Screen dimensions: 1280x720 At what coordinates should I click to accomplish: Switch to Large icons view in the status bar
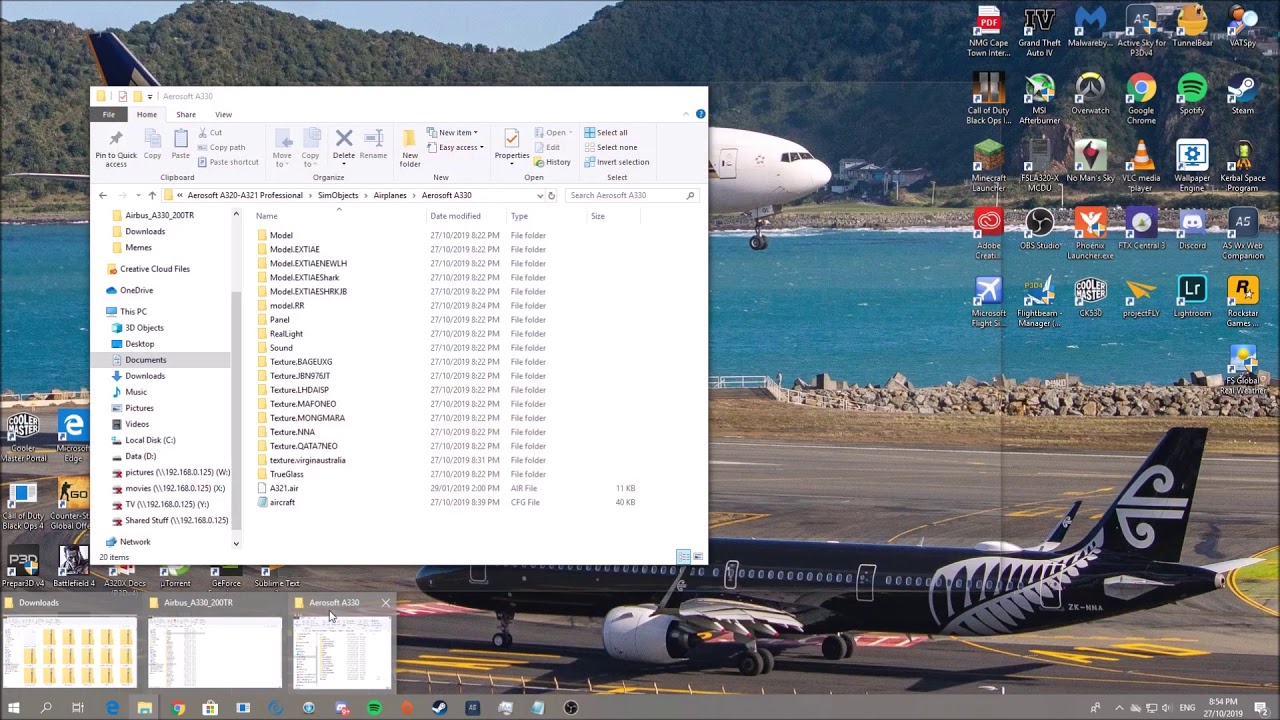point(697,557)
